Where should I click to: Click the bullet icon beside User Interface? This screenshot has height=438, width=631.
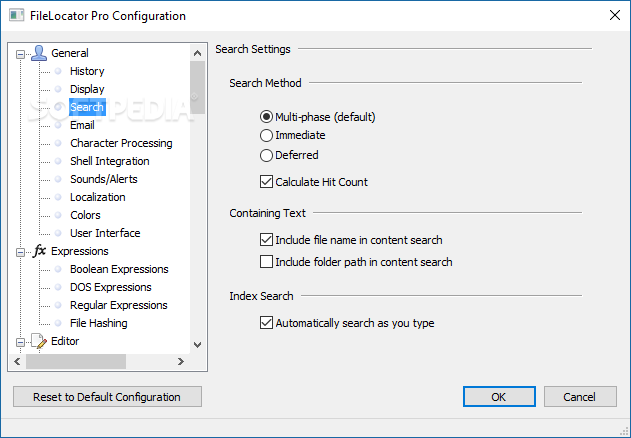pos(58,233)
